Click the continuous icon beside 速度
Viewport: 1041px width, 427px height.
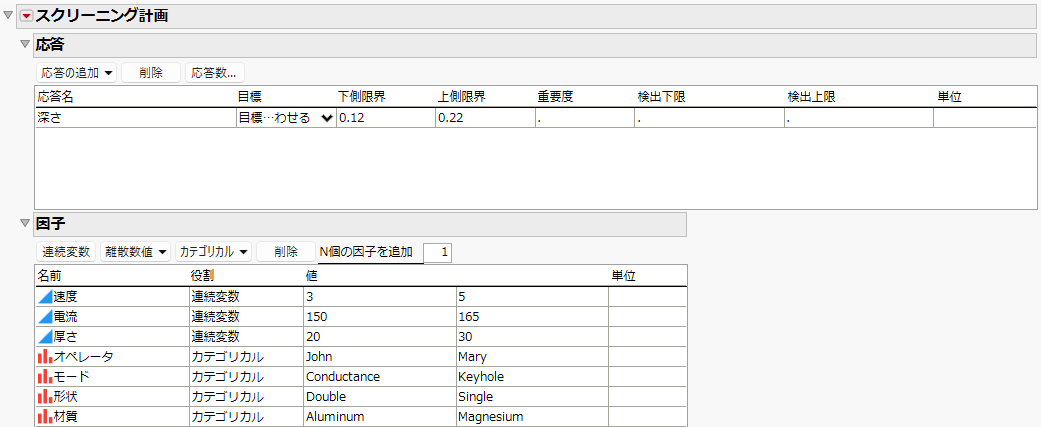44,296
